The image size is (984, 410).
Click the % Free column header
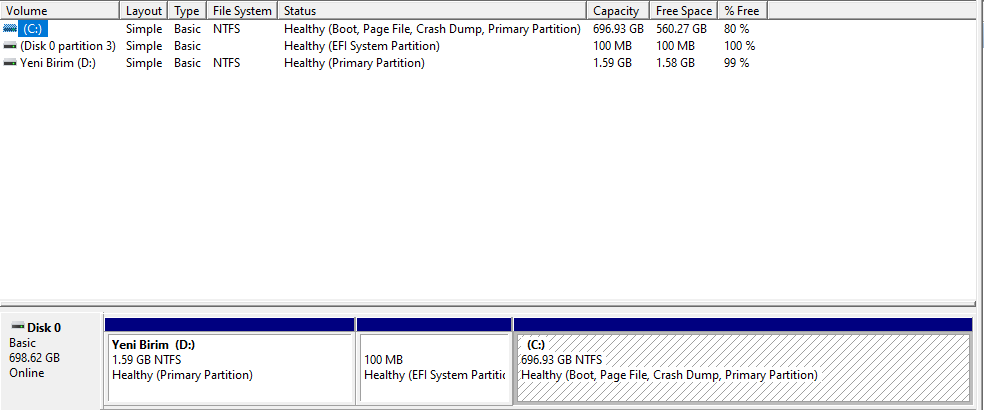742,11
